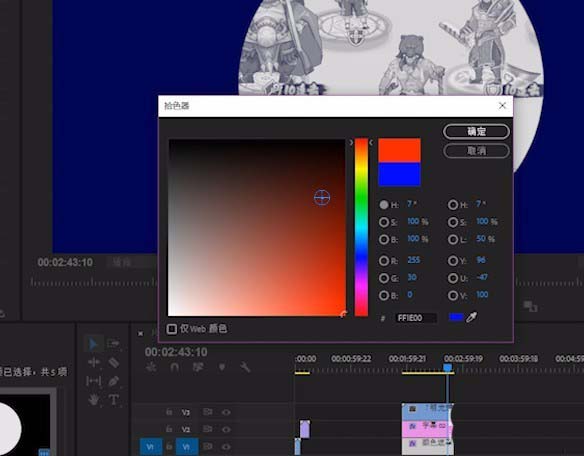Toggle the timeline Snap magnet icon
584x456 pixels.
(174, 367)
